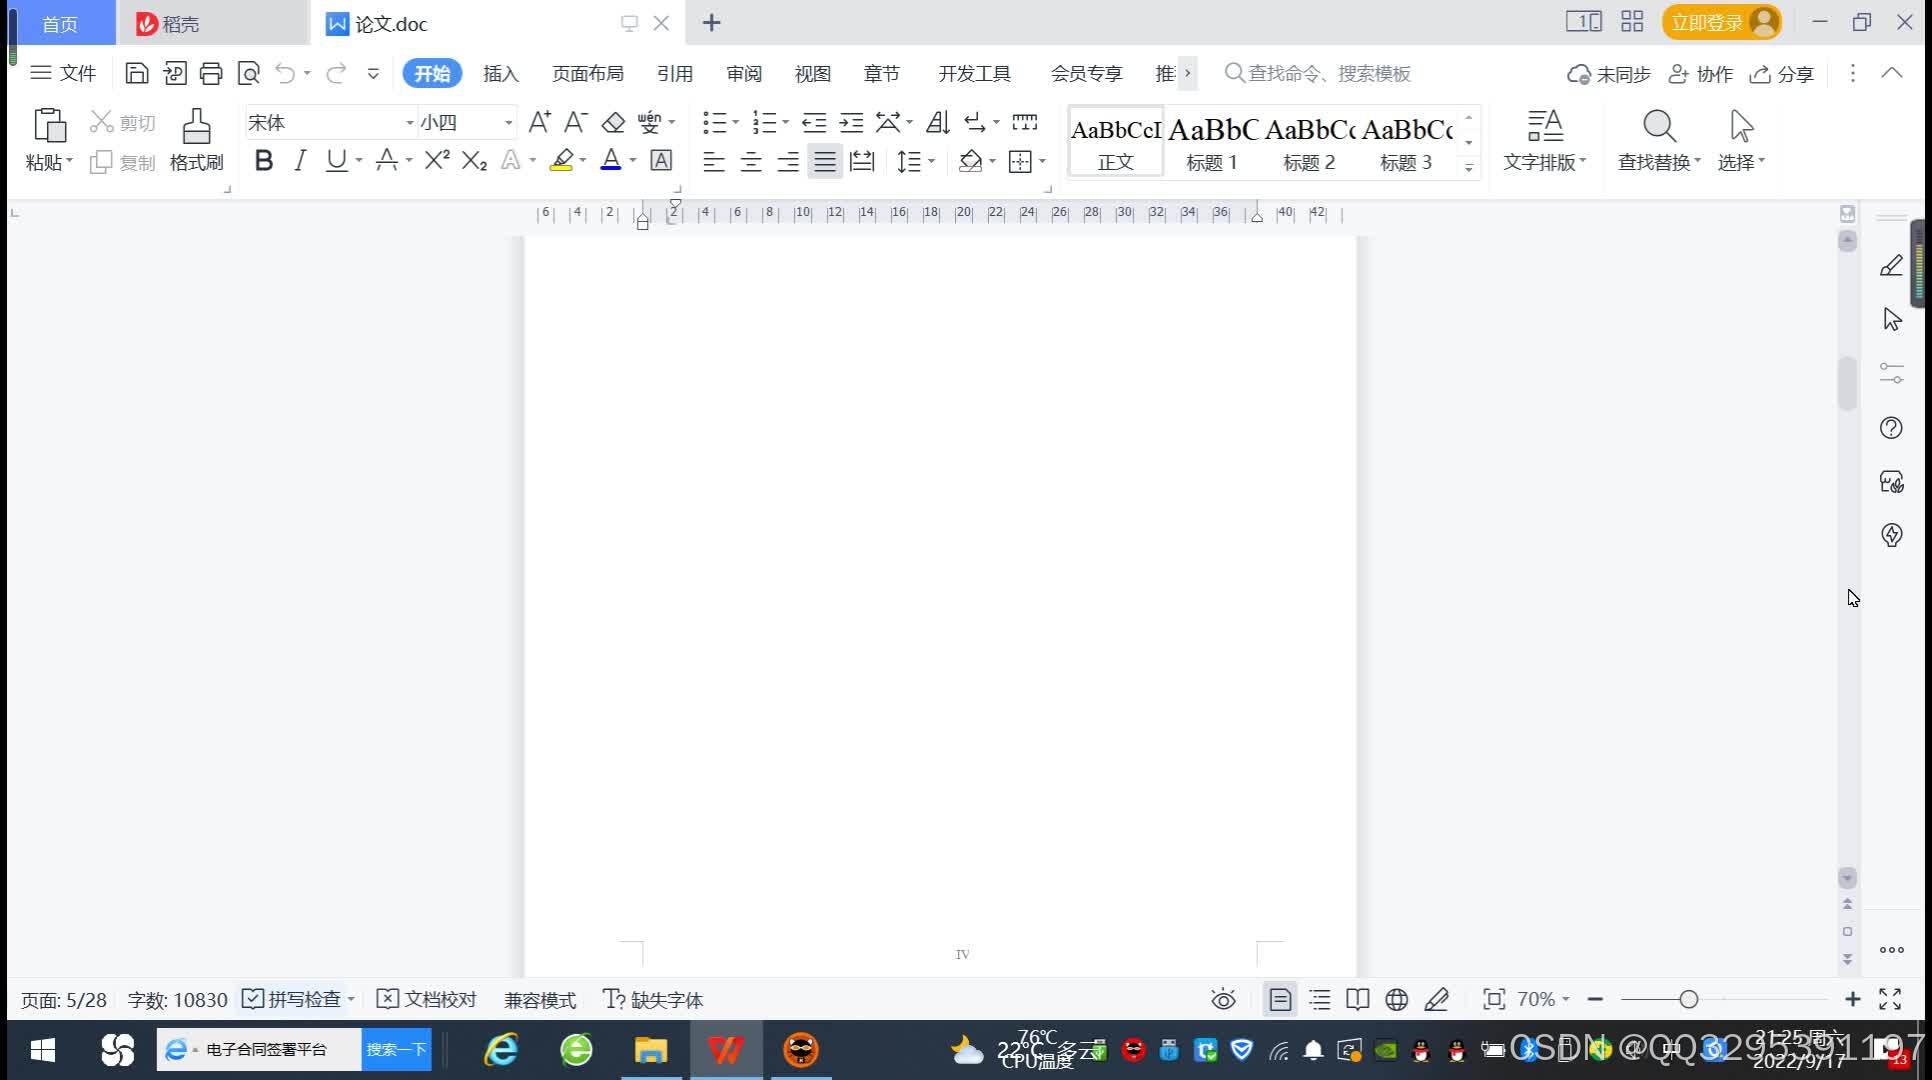Expand borders dropdown arrow
This screenshot has width=1932, height=1080.
(x=1042, y=161)
